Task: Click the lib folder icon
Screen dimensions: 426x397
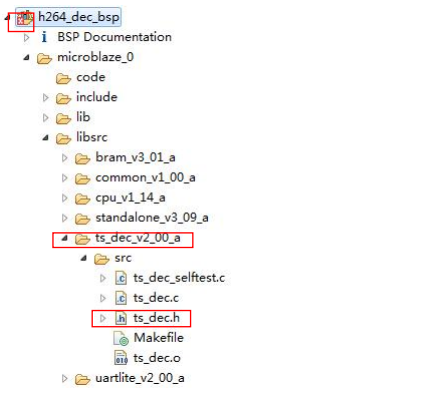Action: [x=63, y=119]
